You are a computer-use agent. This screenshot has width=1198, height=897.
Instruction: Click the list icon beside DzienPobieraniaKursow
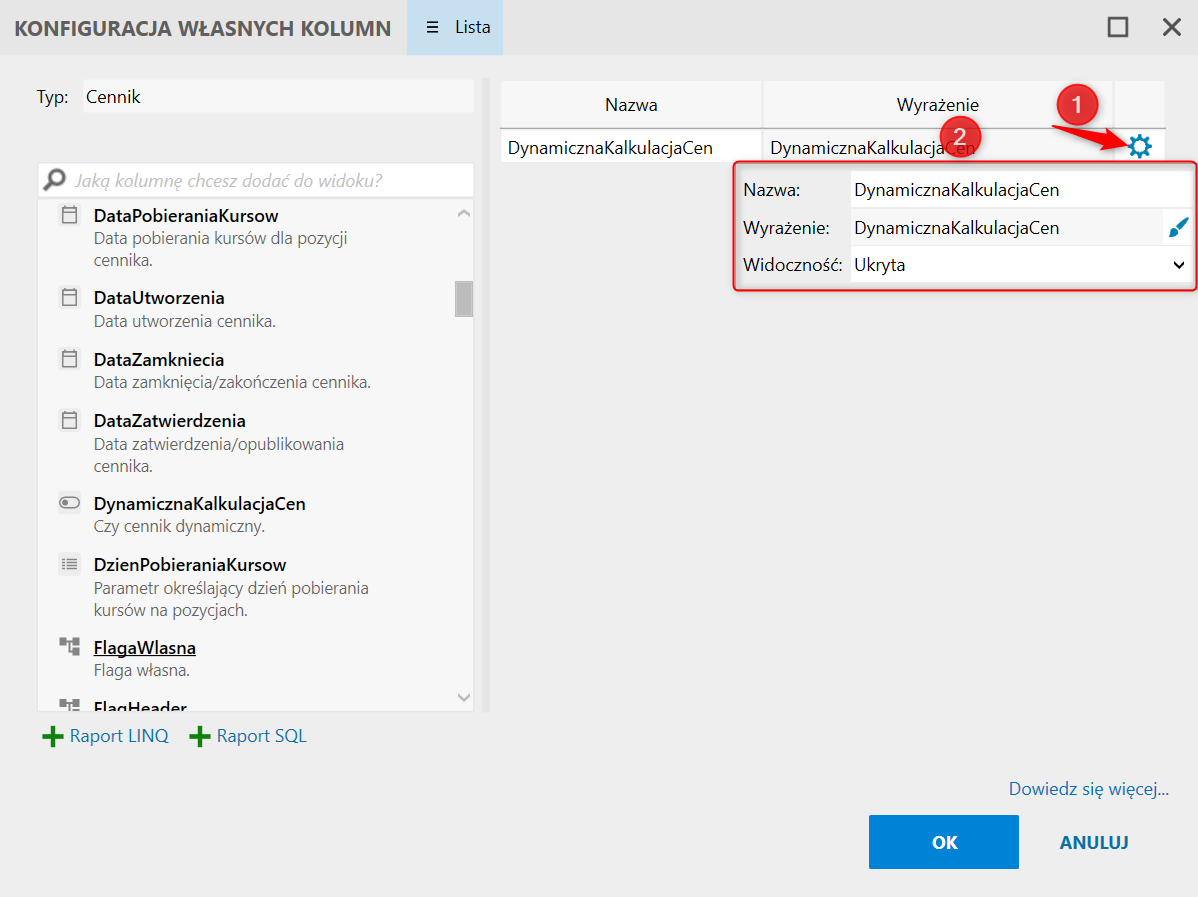tap(69, 564)
